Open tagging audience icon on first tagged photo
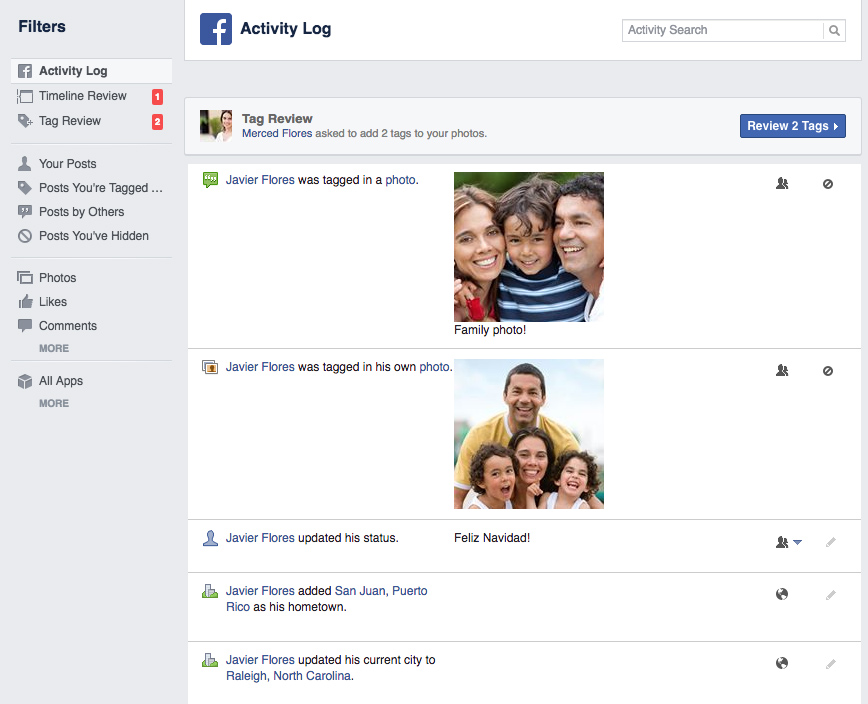868x704 pixels. click(782, 184)
